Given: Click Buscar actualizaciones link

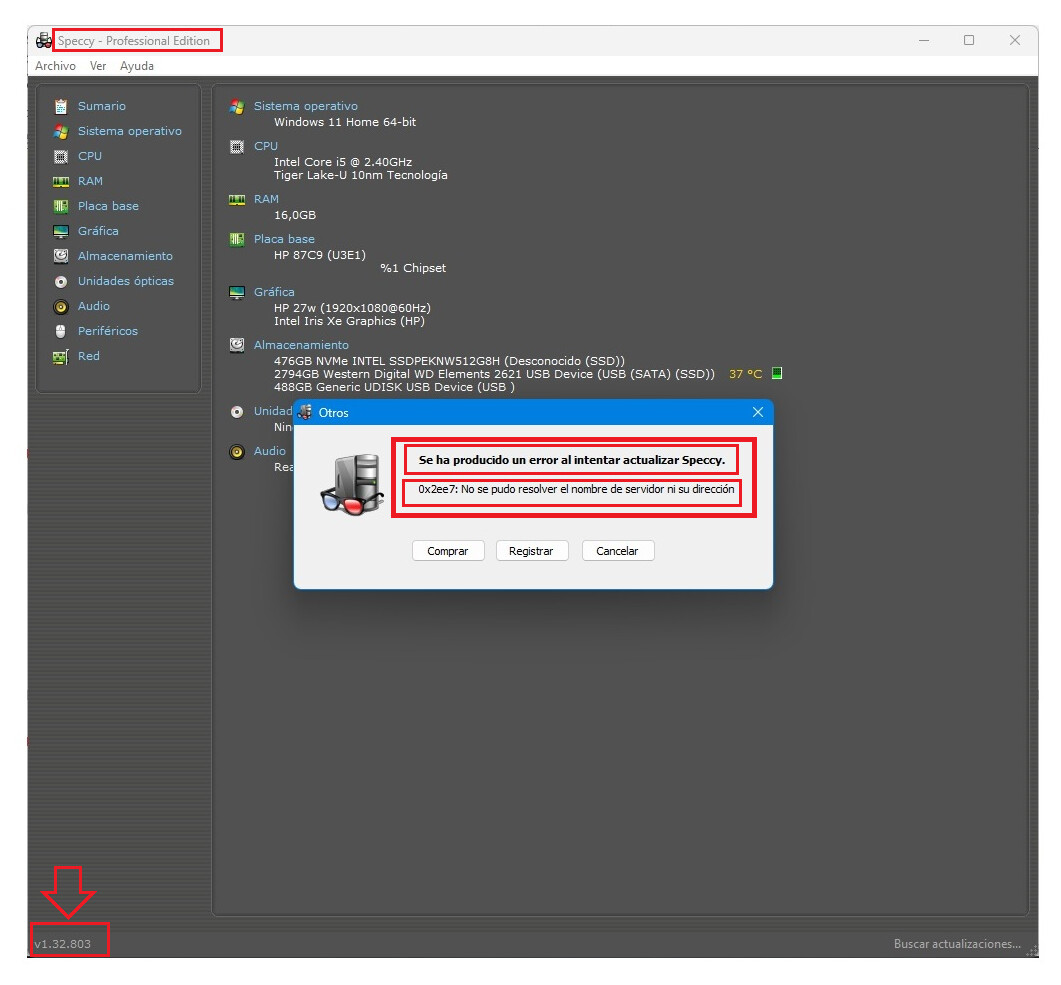Looking at the screenshot, I should tap(957, 944).
